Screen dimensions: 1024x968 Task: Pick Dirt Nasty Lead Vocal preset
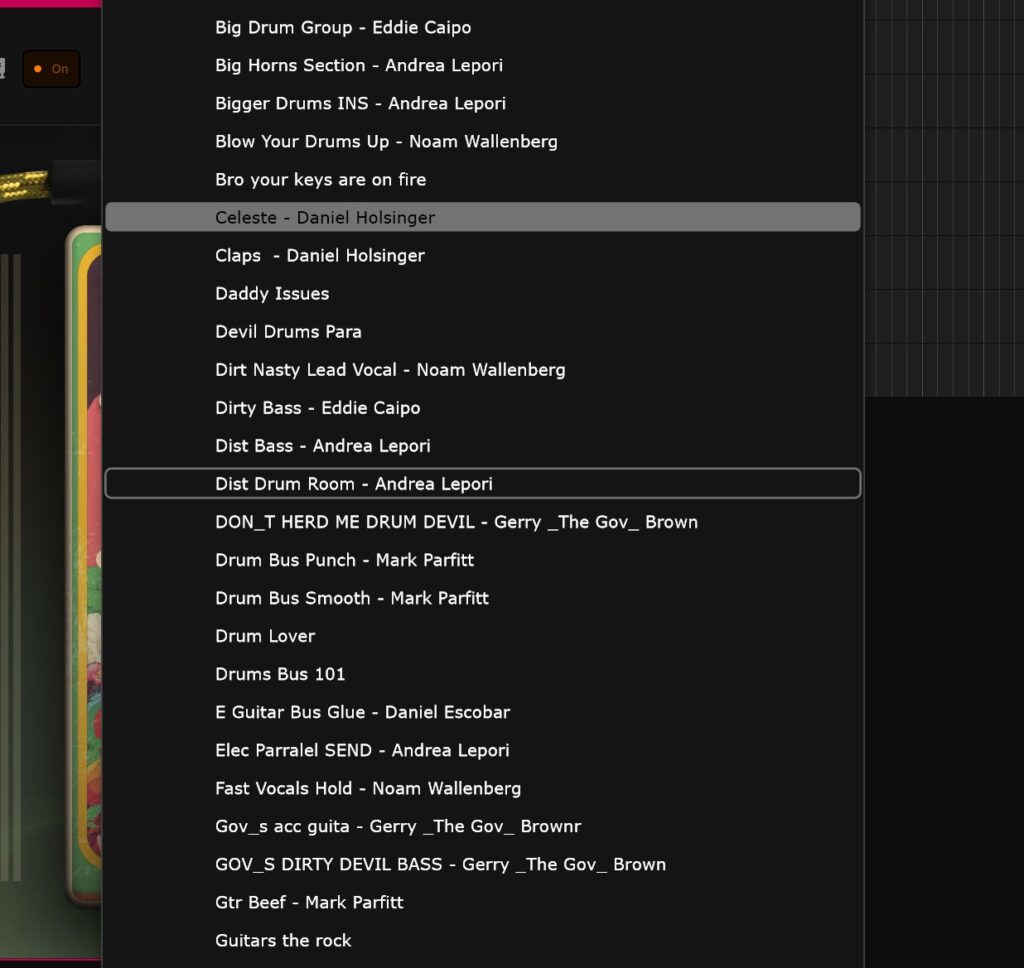[x=390, y=370]
